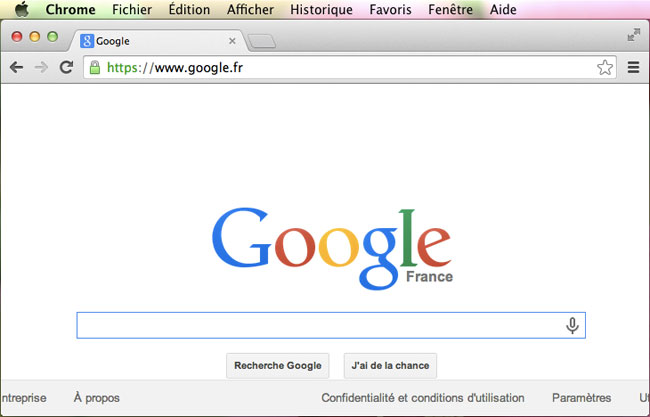This screenshot has height=417, width=650.
Task: Click the green zoom window button
Action: (53, 36)
